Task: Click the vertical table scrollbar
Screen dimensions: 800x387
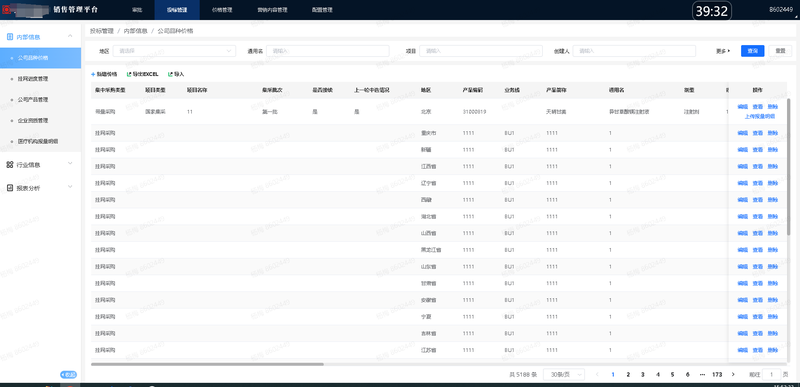Action: tap(789, 166)
